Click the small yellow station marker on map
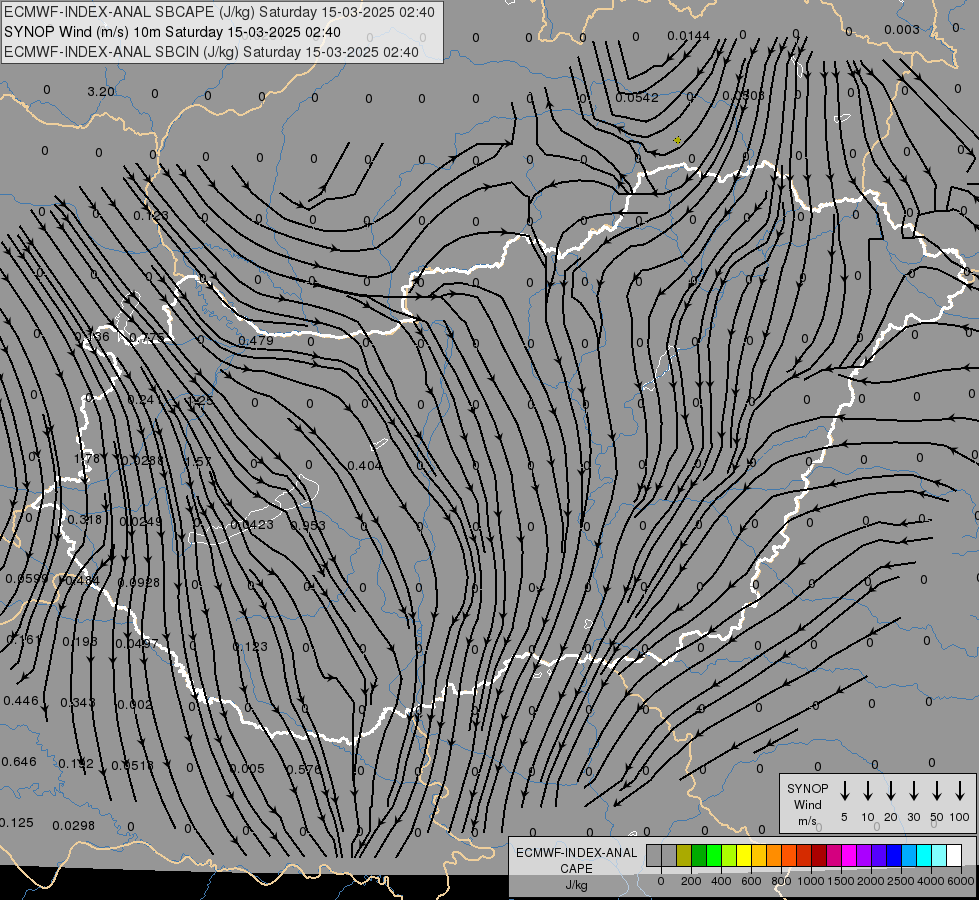The width and height of the screenshot is (979, 900). tap(677, 141)
